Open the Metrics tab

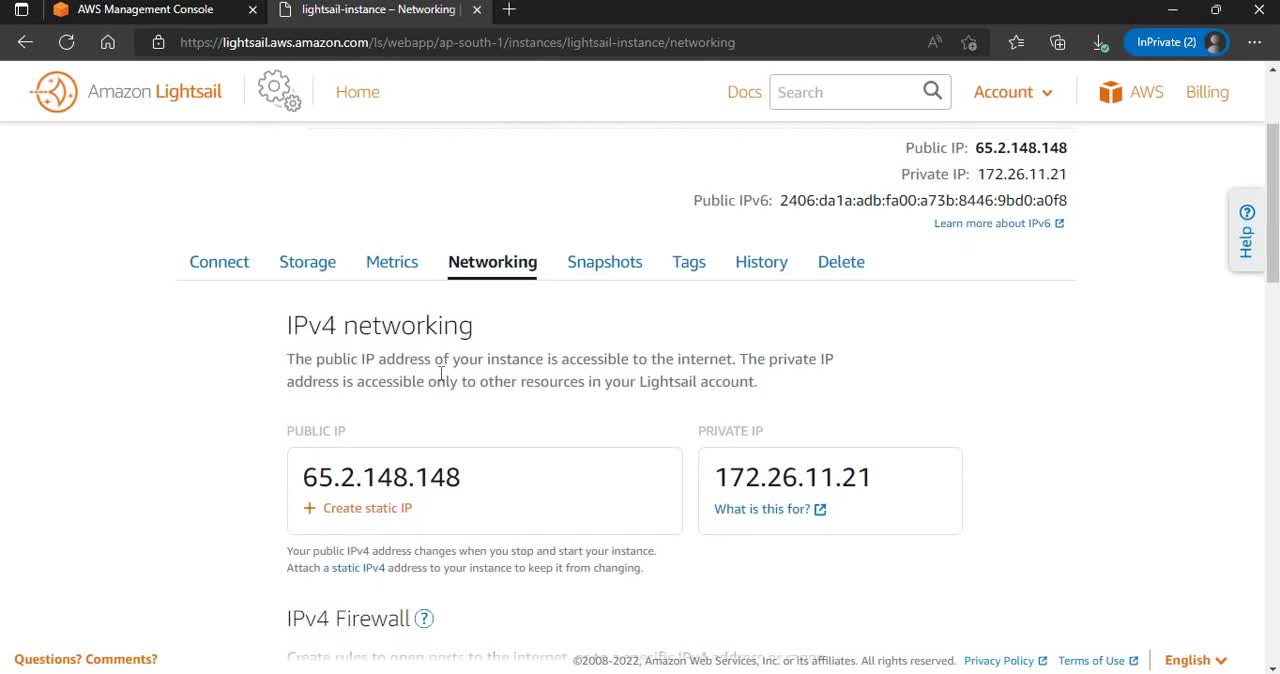pos(392,262)
